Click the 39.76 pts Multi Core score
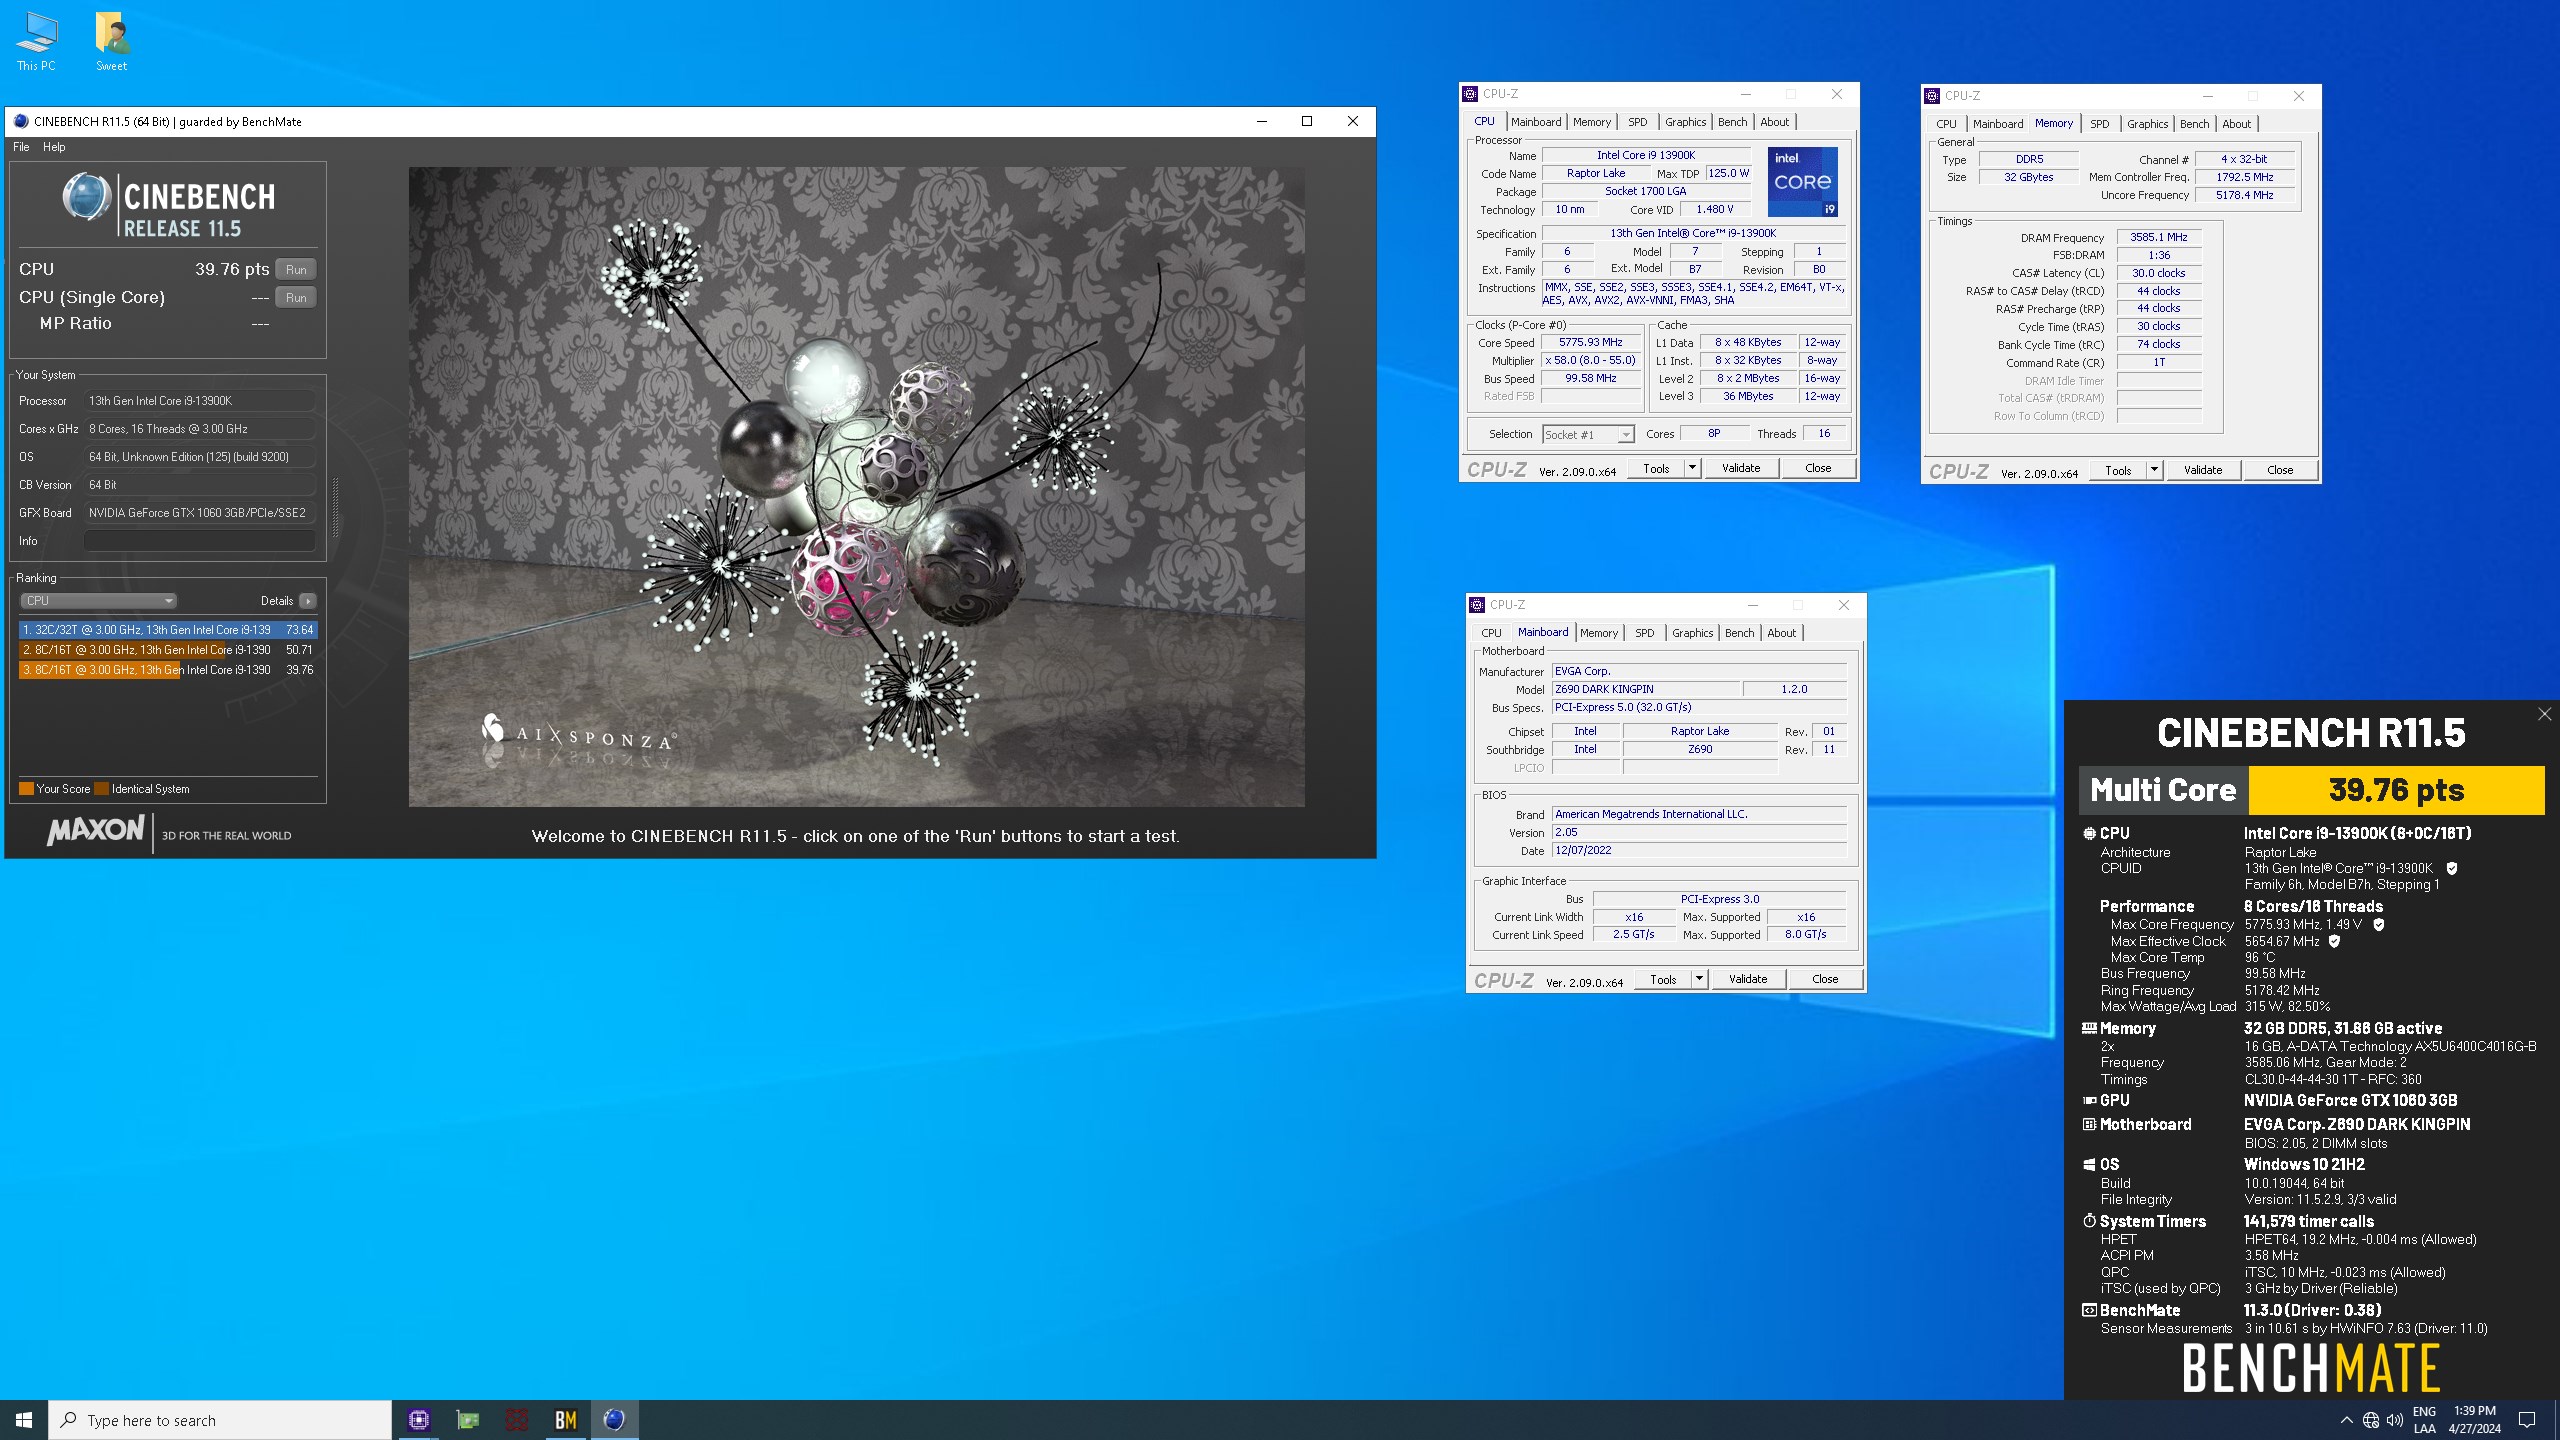Image resolution: width=2560 pixels, height=1440 pixels. tap(2396, 790)
